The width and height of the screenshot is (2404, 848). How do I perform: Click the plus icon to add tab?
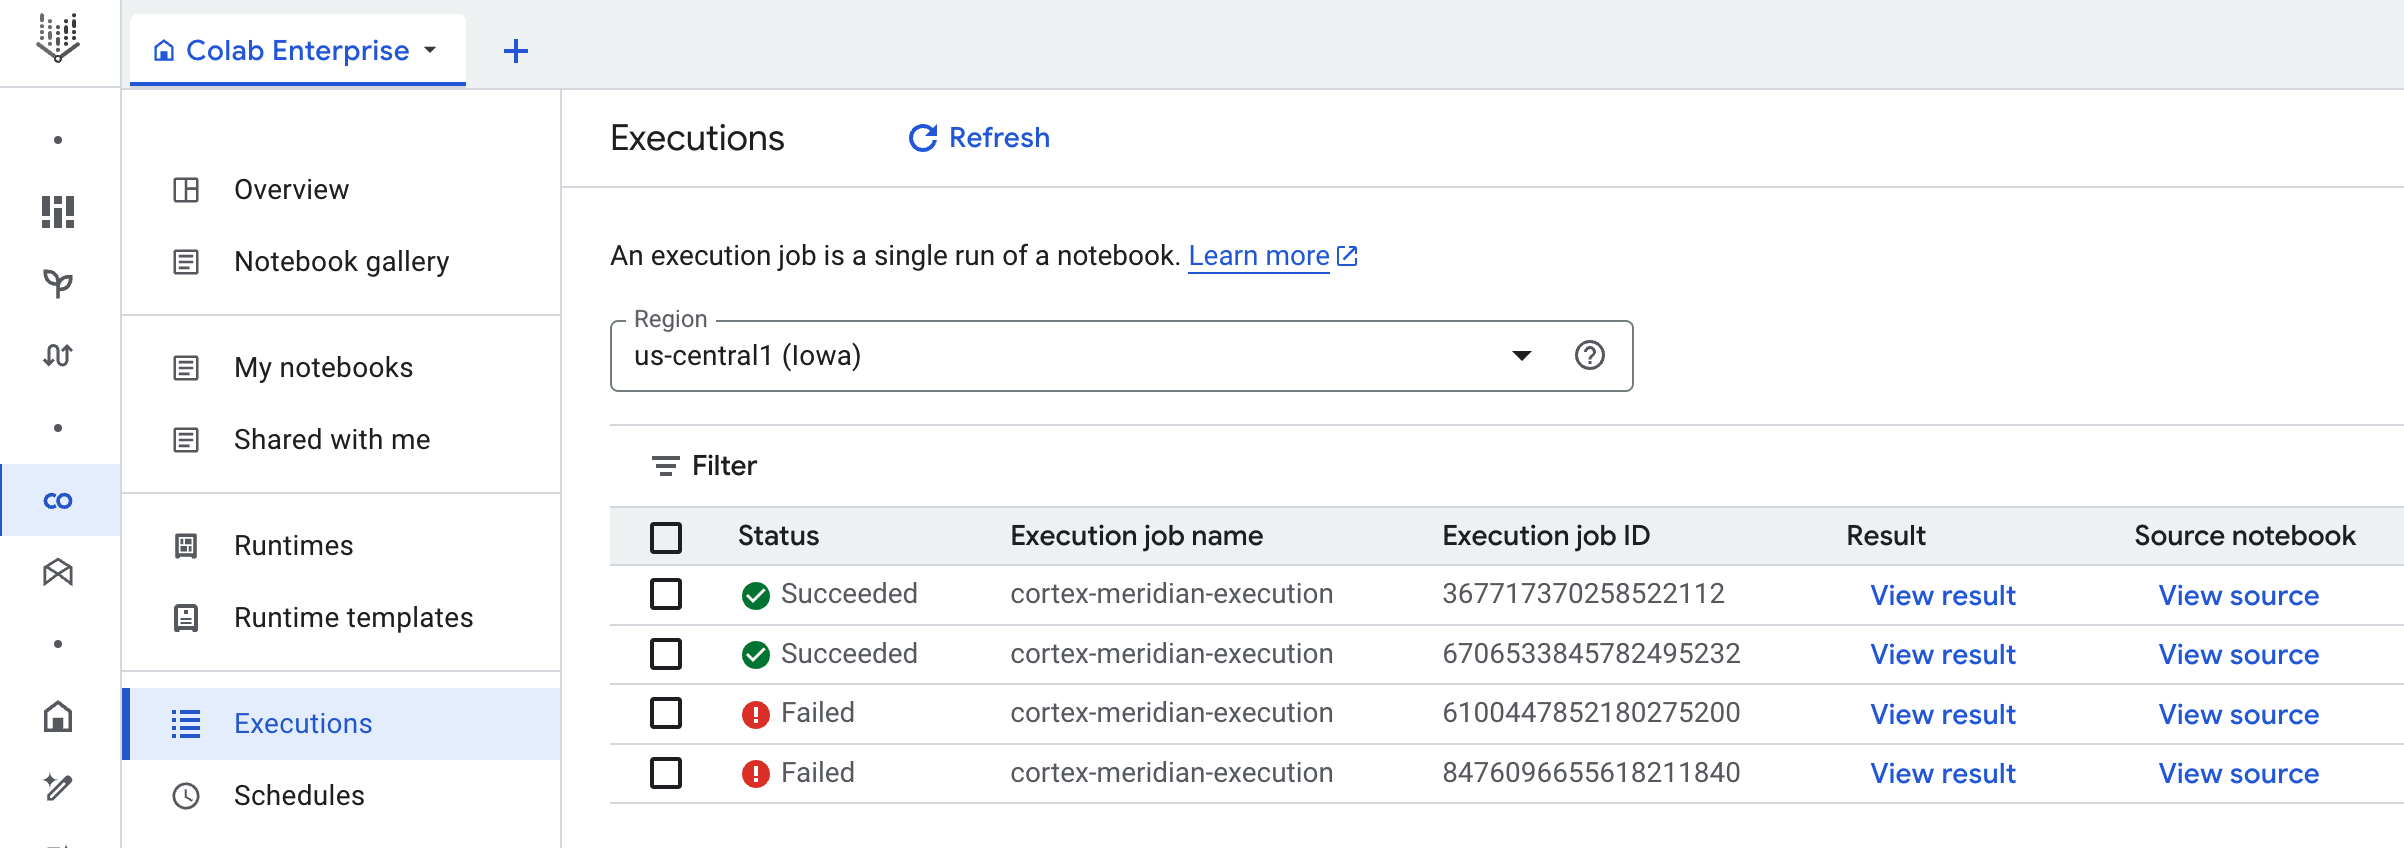point(515,51)
